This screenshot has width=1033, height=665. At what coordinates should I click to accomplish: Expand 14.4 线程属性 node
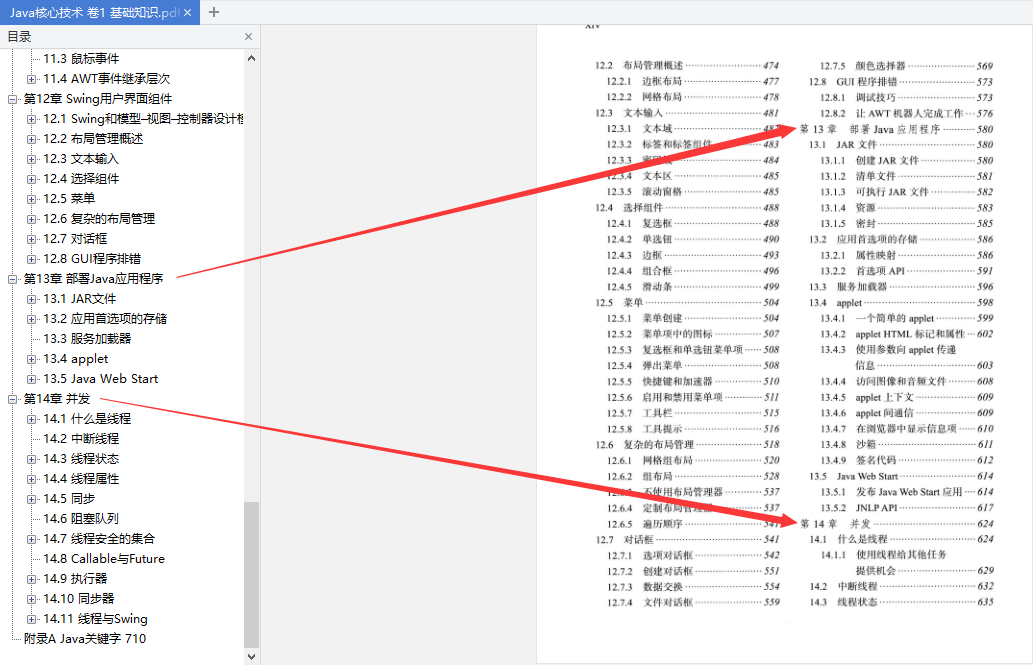click(31, 479)
